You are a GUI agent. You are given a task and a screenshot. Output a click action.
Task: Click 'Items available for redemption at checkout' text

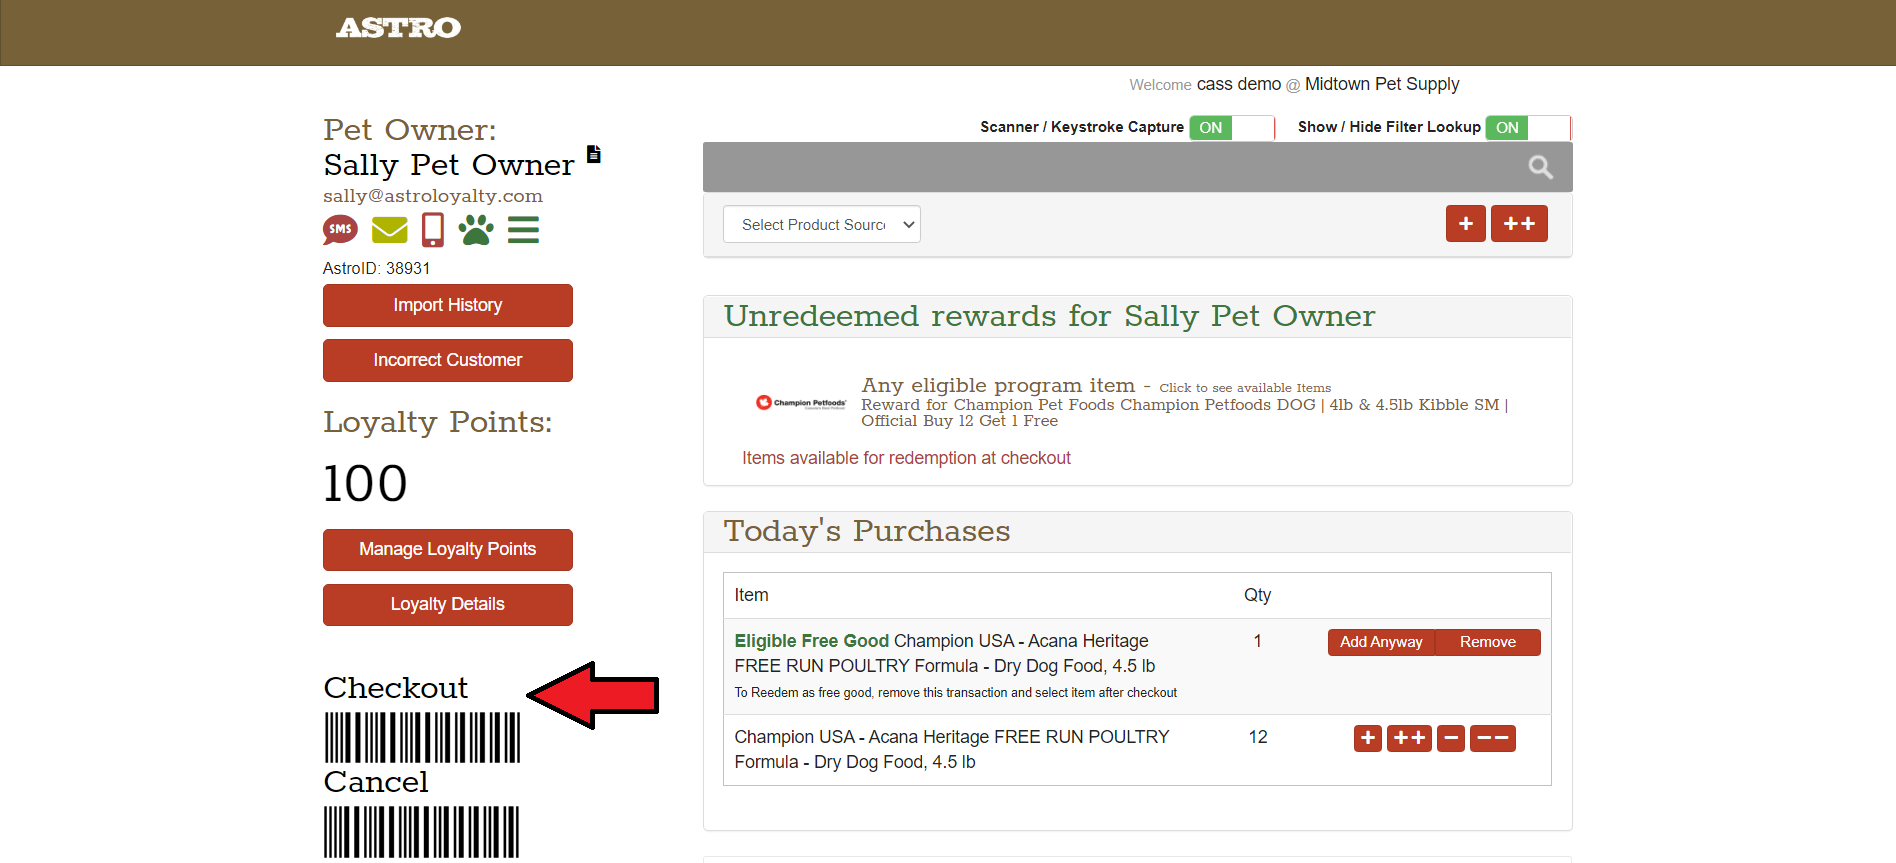pyautogui.click(x=906, y=458)
